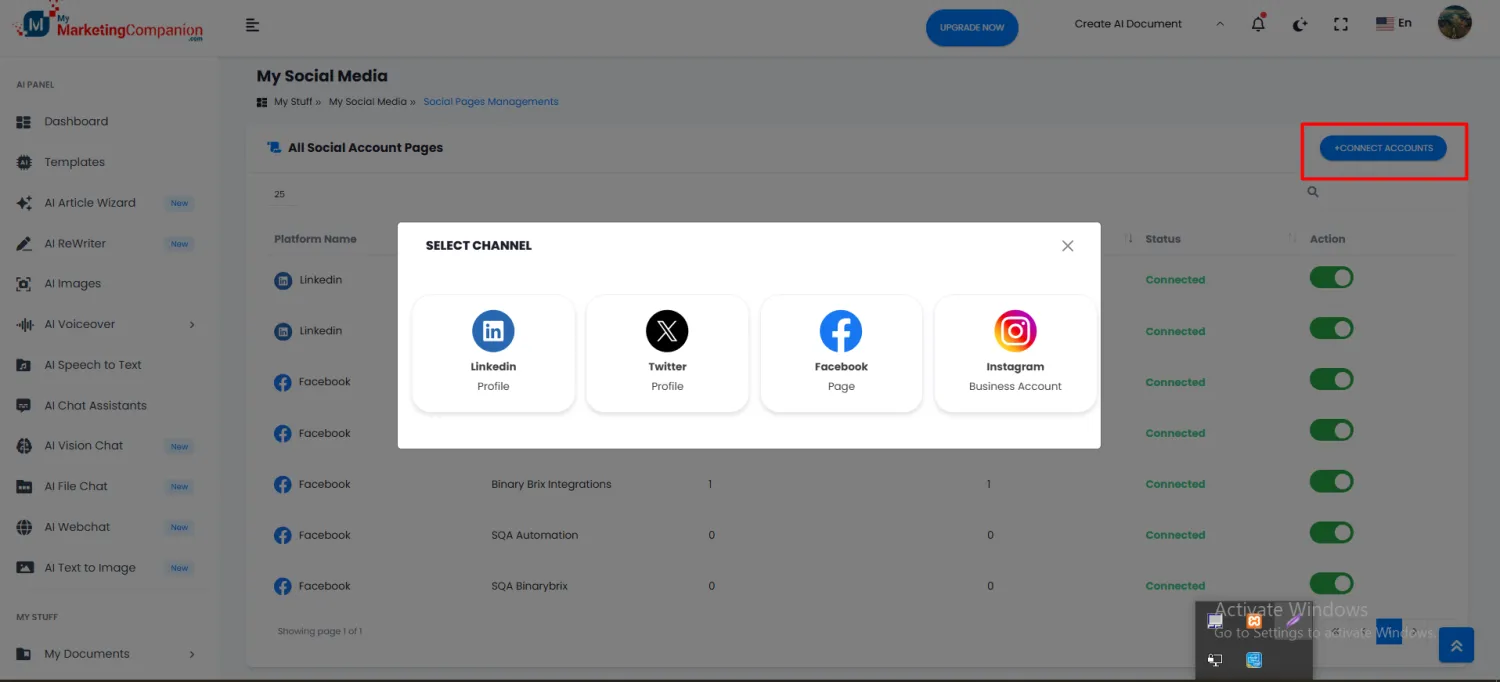Switch to dark mode moon icon
Screen dimensions: 1500x682
1299,25
